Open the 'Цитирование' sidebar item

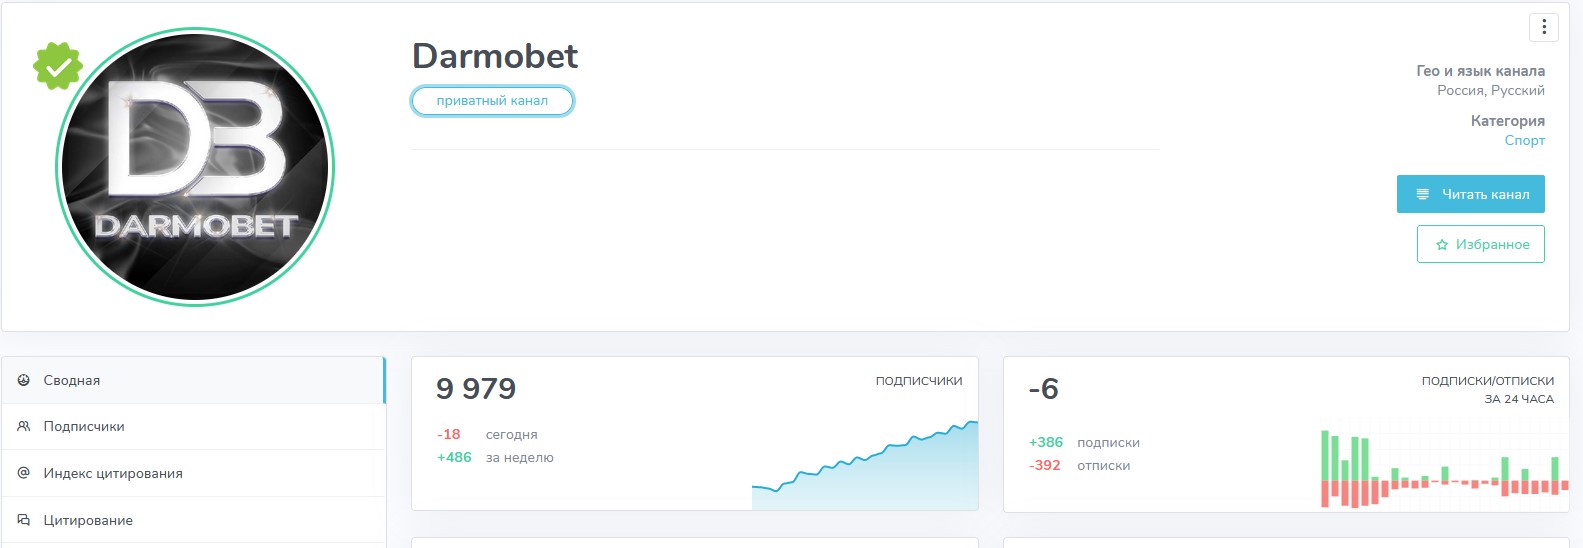tap(88, 520)
